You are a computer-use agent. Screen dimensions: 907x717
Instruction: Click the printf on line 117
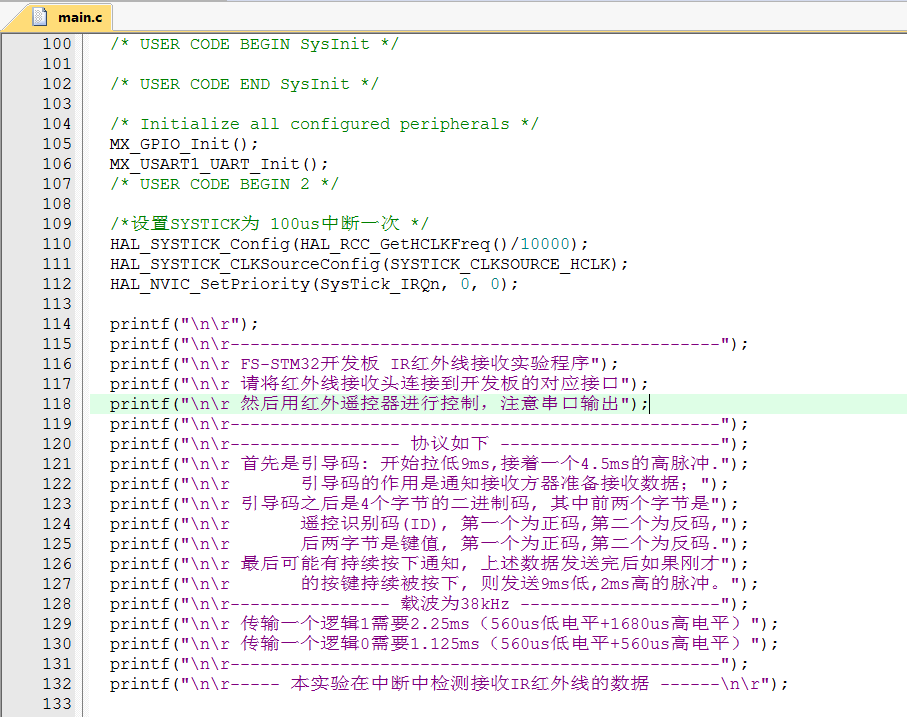tap(379, 384)
